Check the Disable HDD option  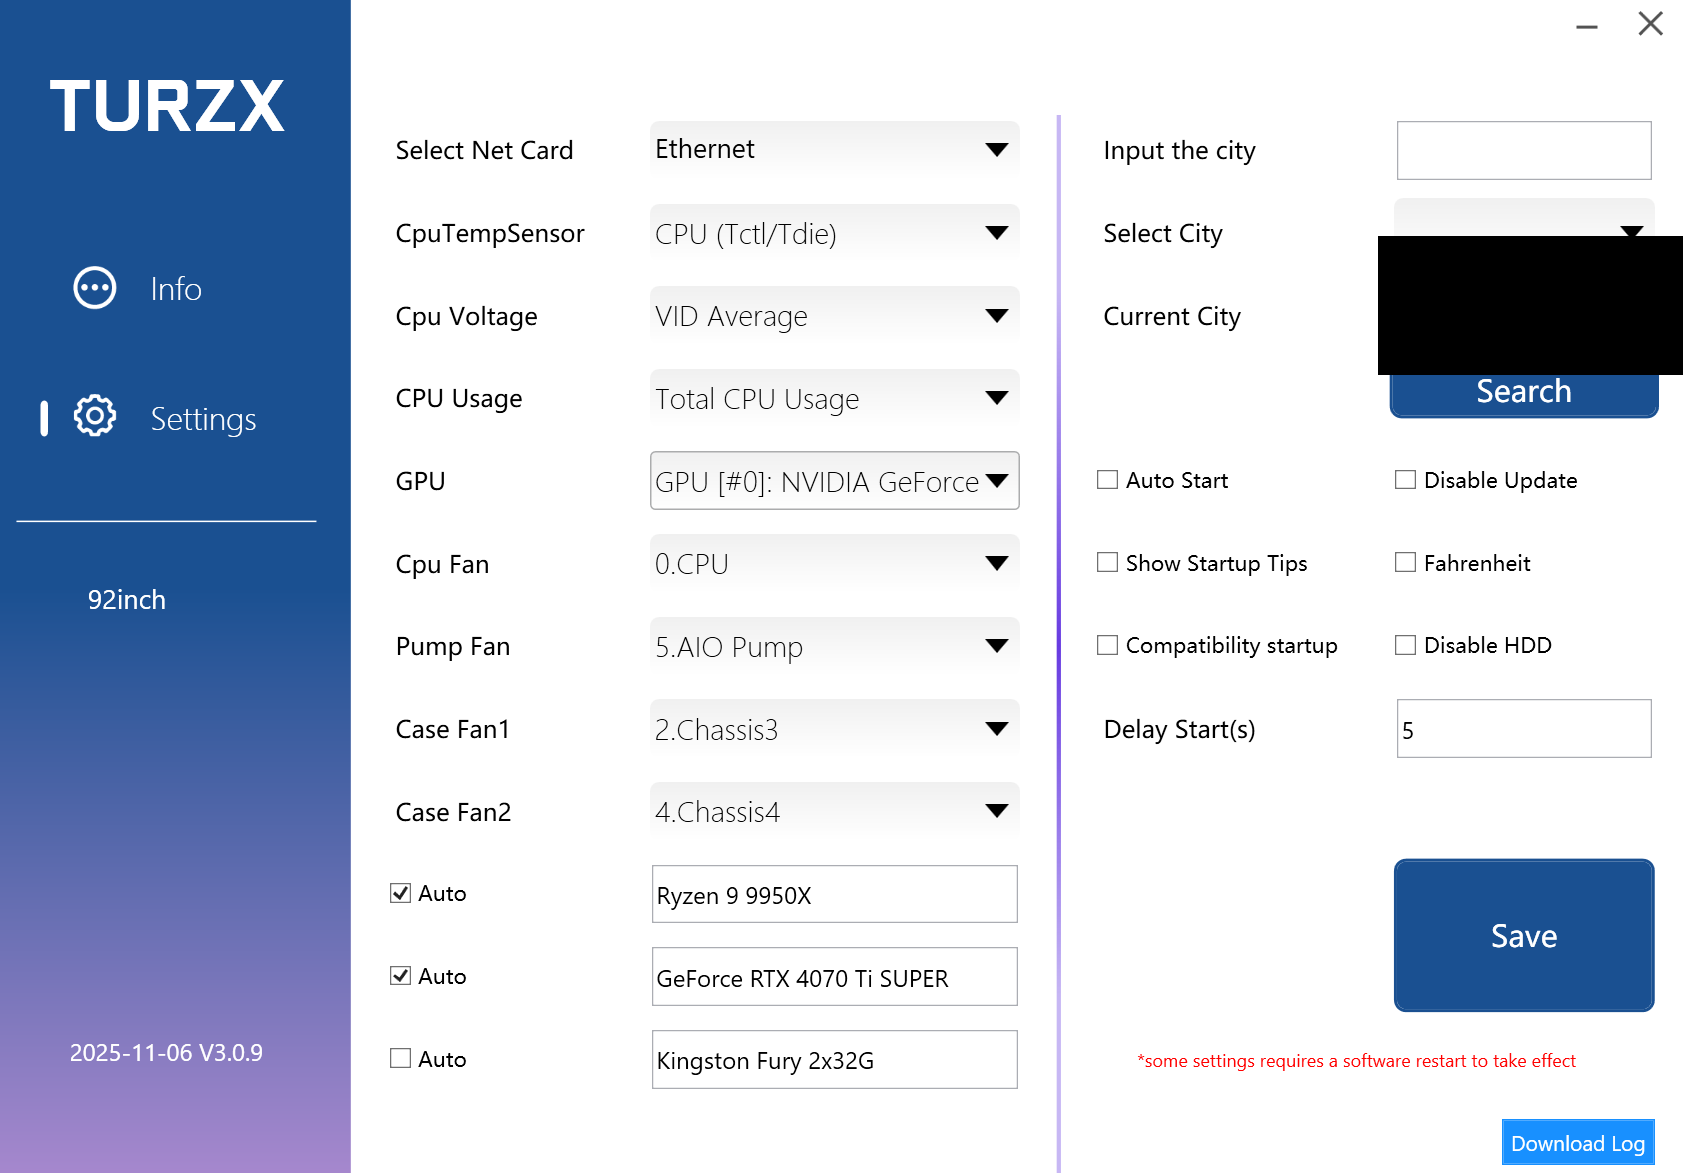[x=1405, y=645]
